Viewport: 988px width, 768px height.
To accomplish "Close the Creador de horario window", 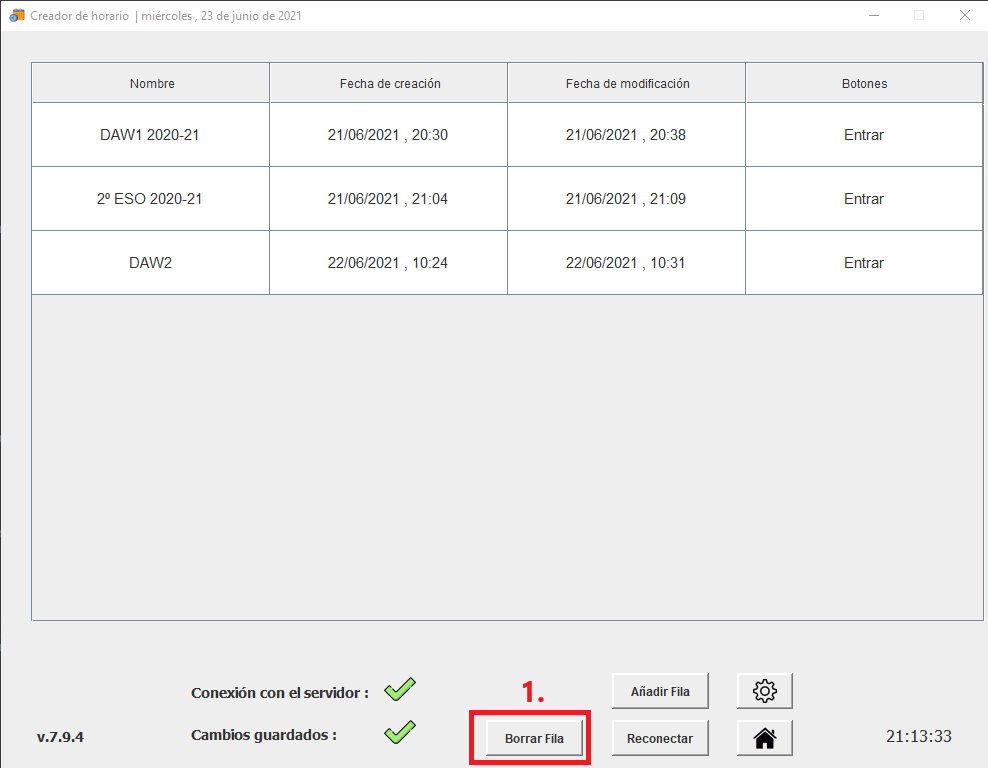I will [964, 15].
